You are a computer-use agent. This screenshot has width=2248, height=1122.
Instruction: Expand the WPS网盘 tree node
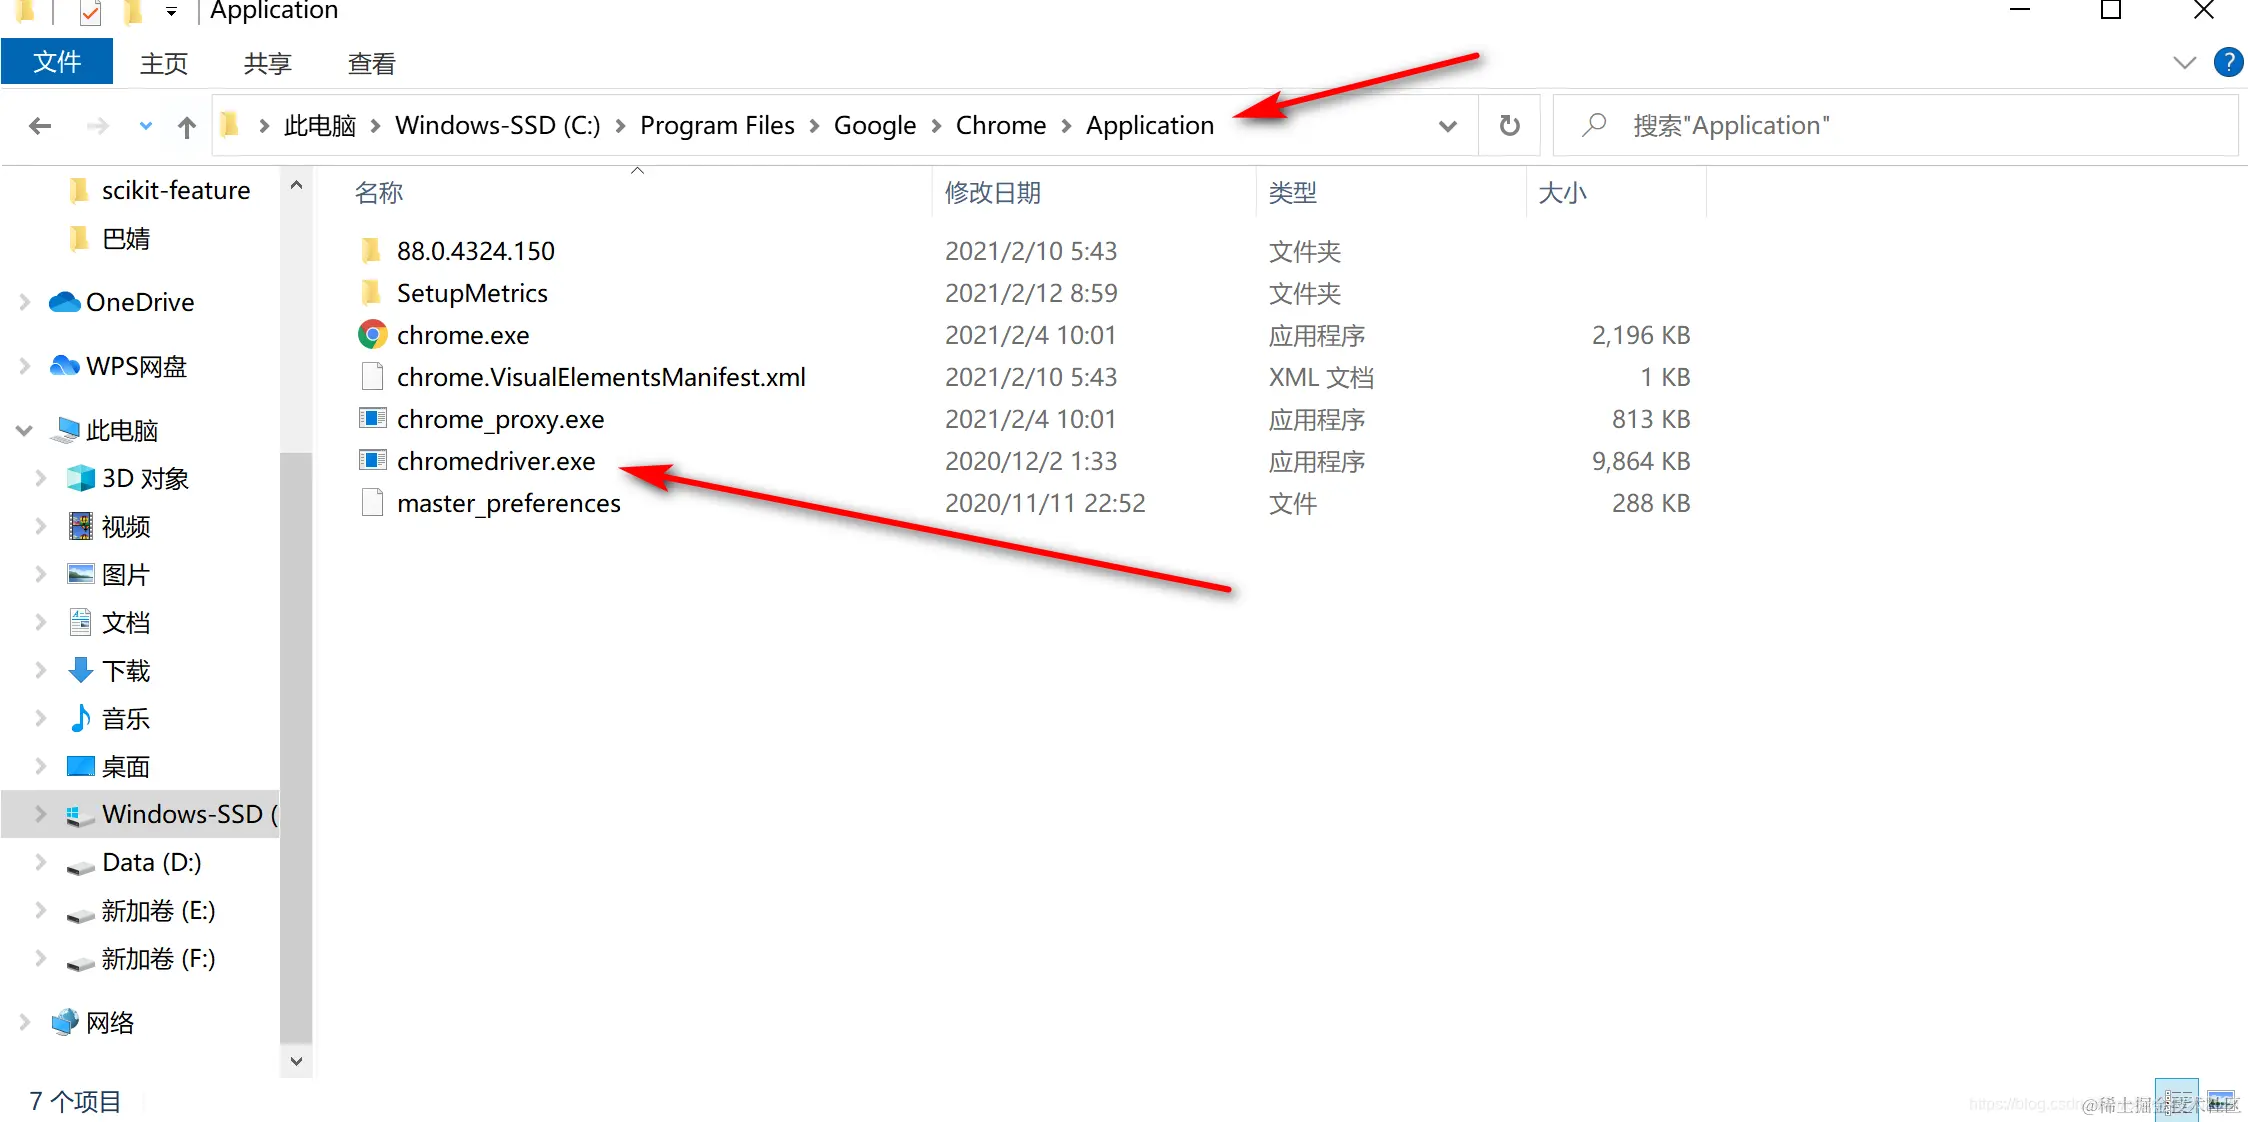click(x=25, y=366)
